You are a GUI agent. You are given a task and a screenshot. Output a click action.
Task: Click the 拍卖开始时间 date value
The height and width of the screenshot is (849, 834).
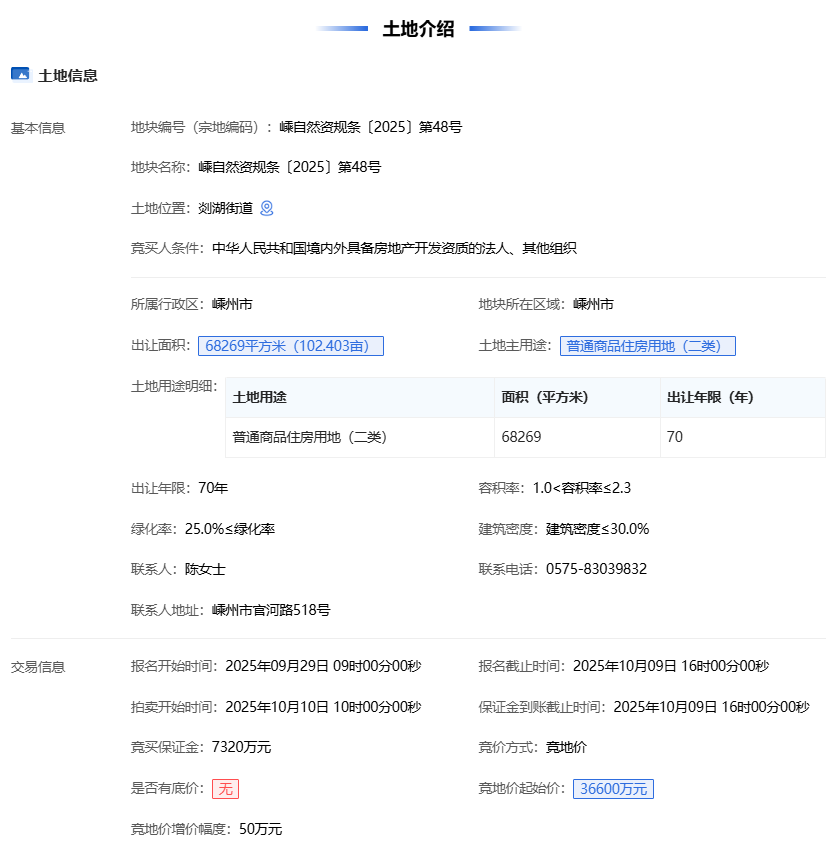[x=323, y=707]
